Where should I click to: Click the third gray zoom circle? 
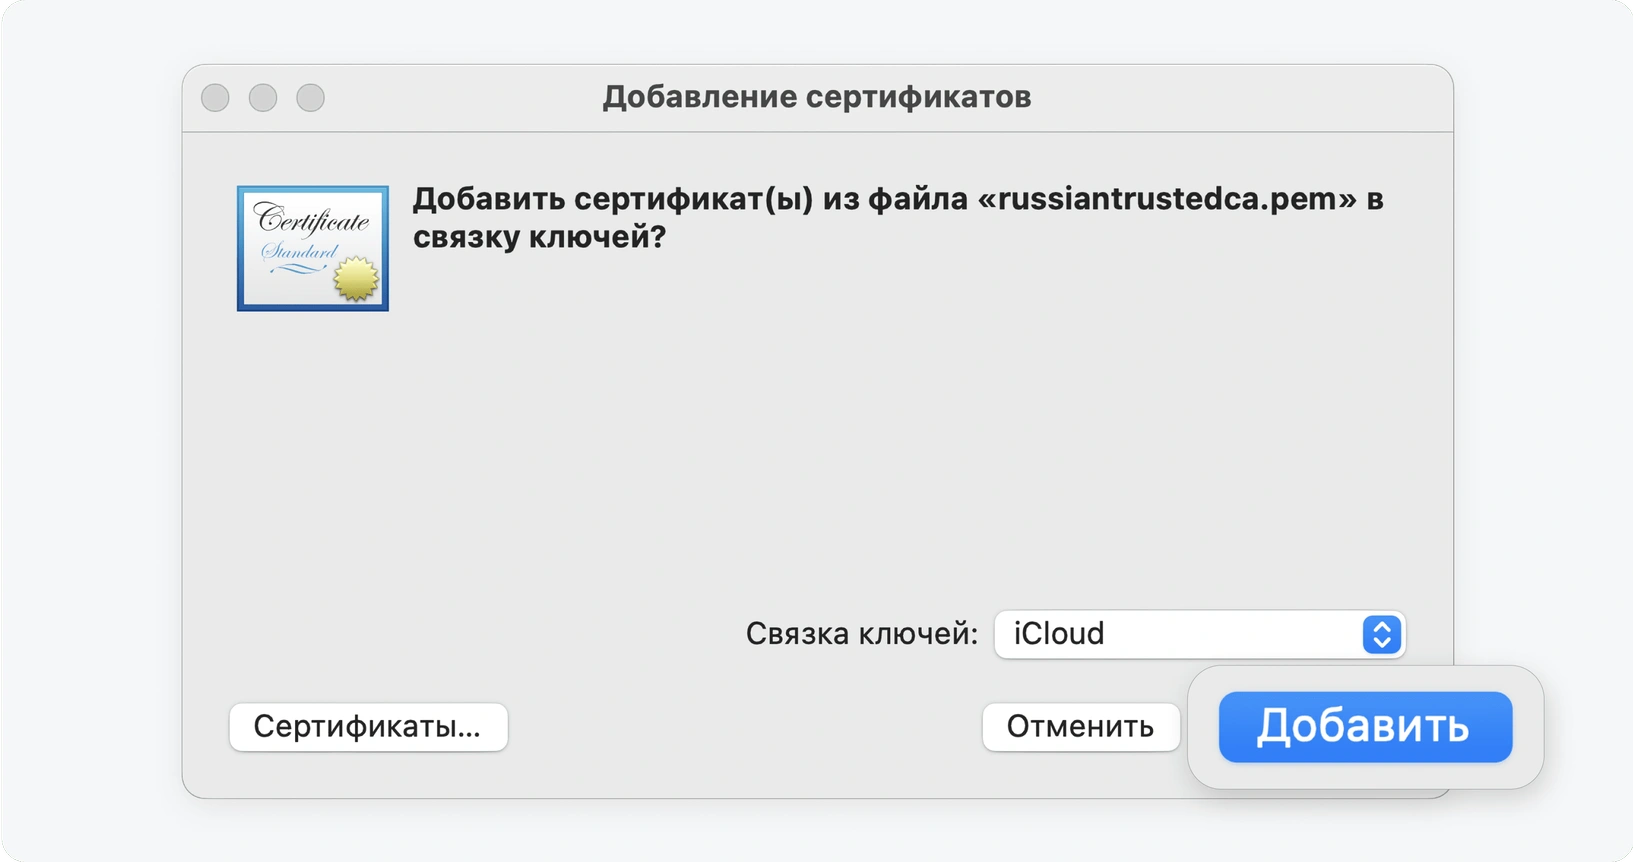coord(311,98)
